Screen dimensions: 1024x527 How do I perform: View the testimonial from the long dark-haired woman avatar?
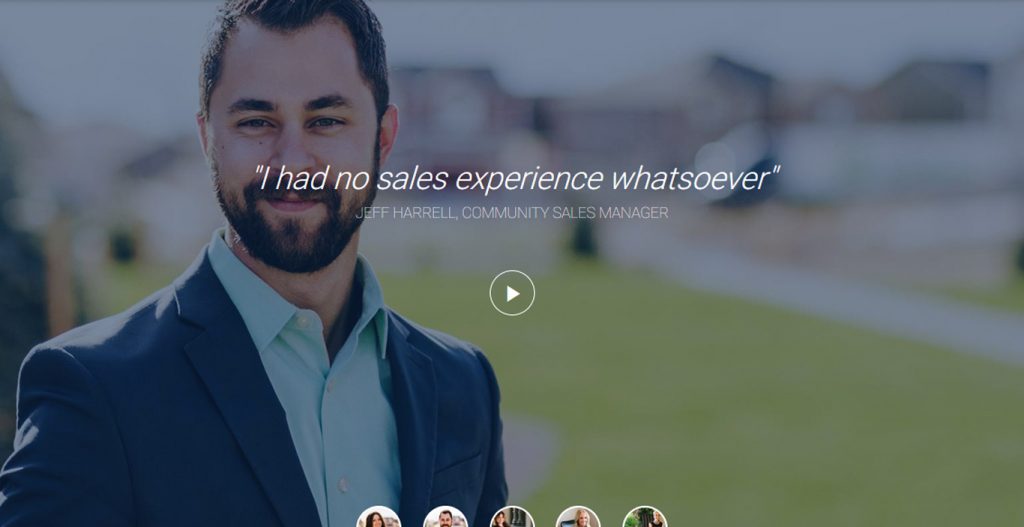click(x=379, y=517)
